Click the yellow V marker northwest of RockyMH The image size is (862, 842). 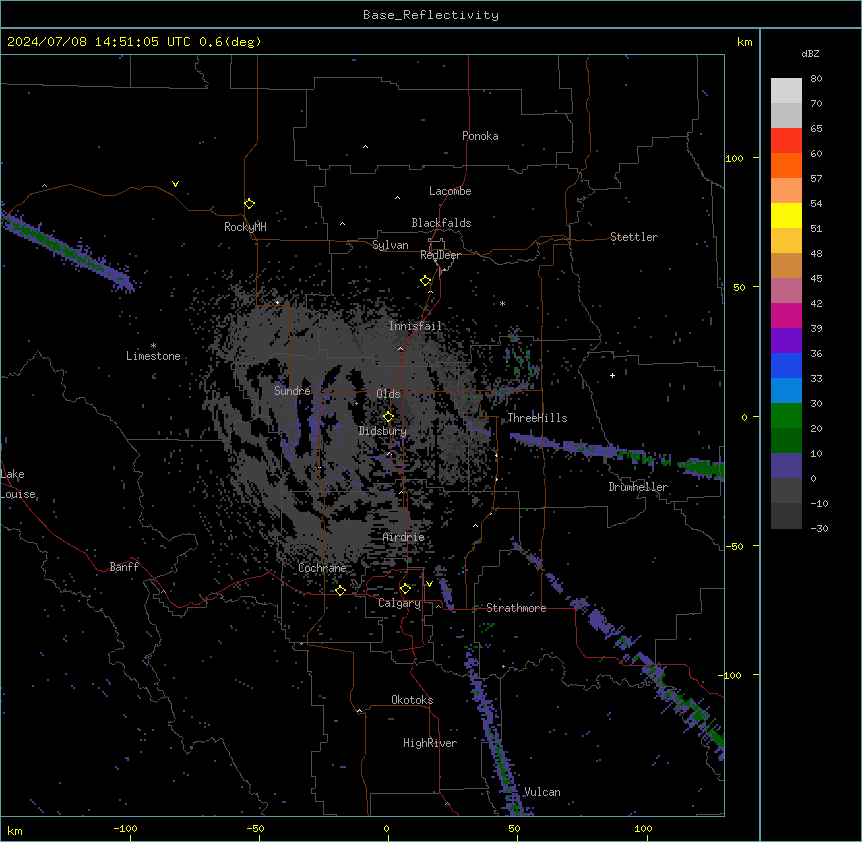point(175,184)
